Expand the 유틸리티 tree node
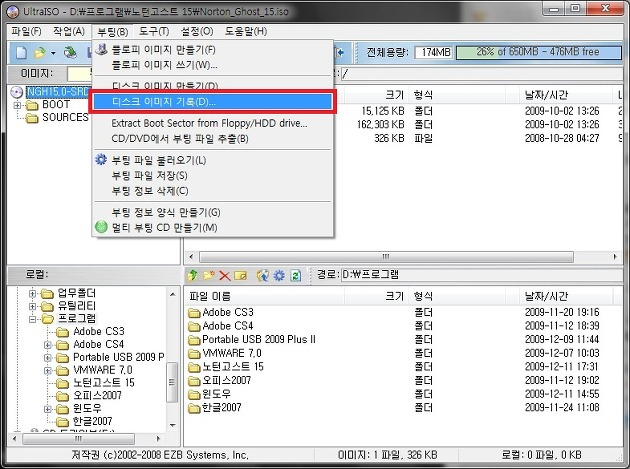630x469 pixels. pos(33,307)
